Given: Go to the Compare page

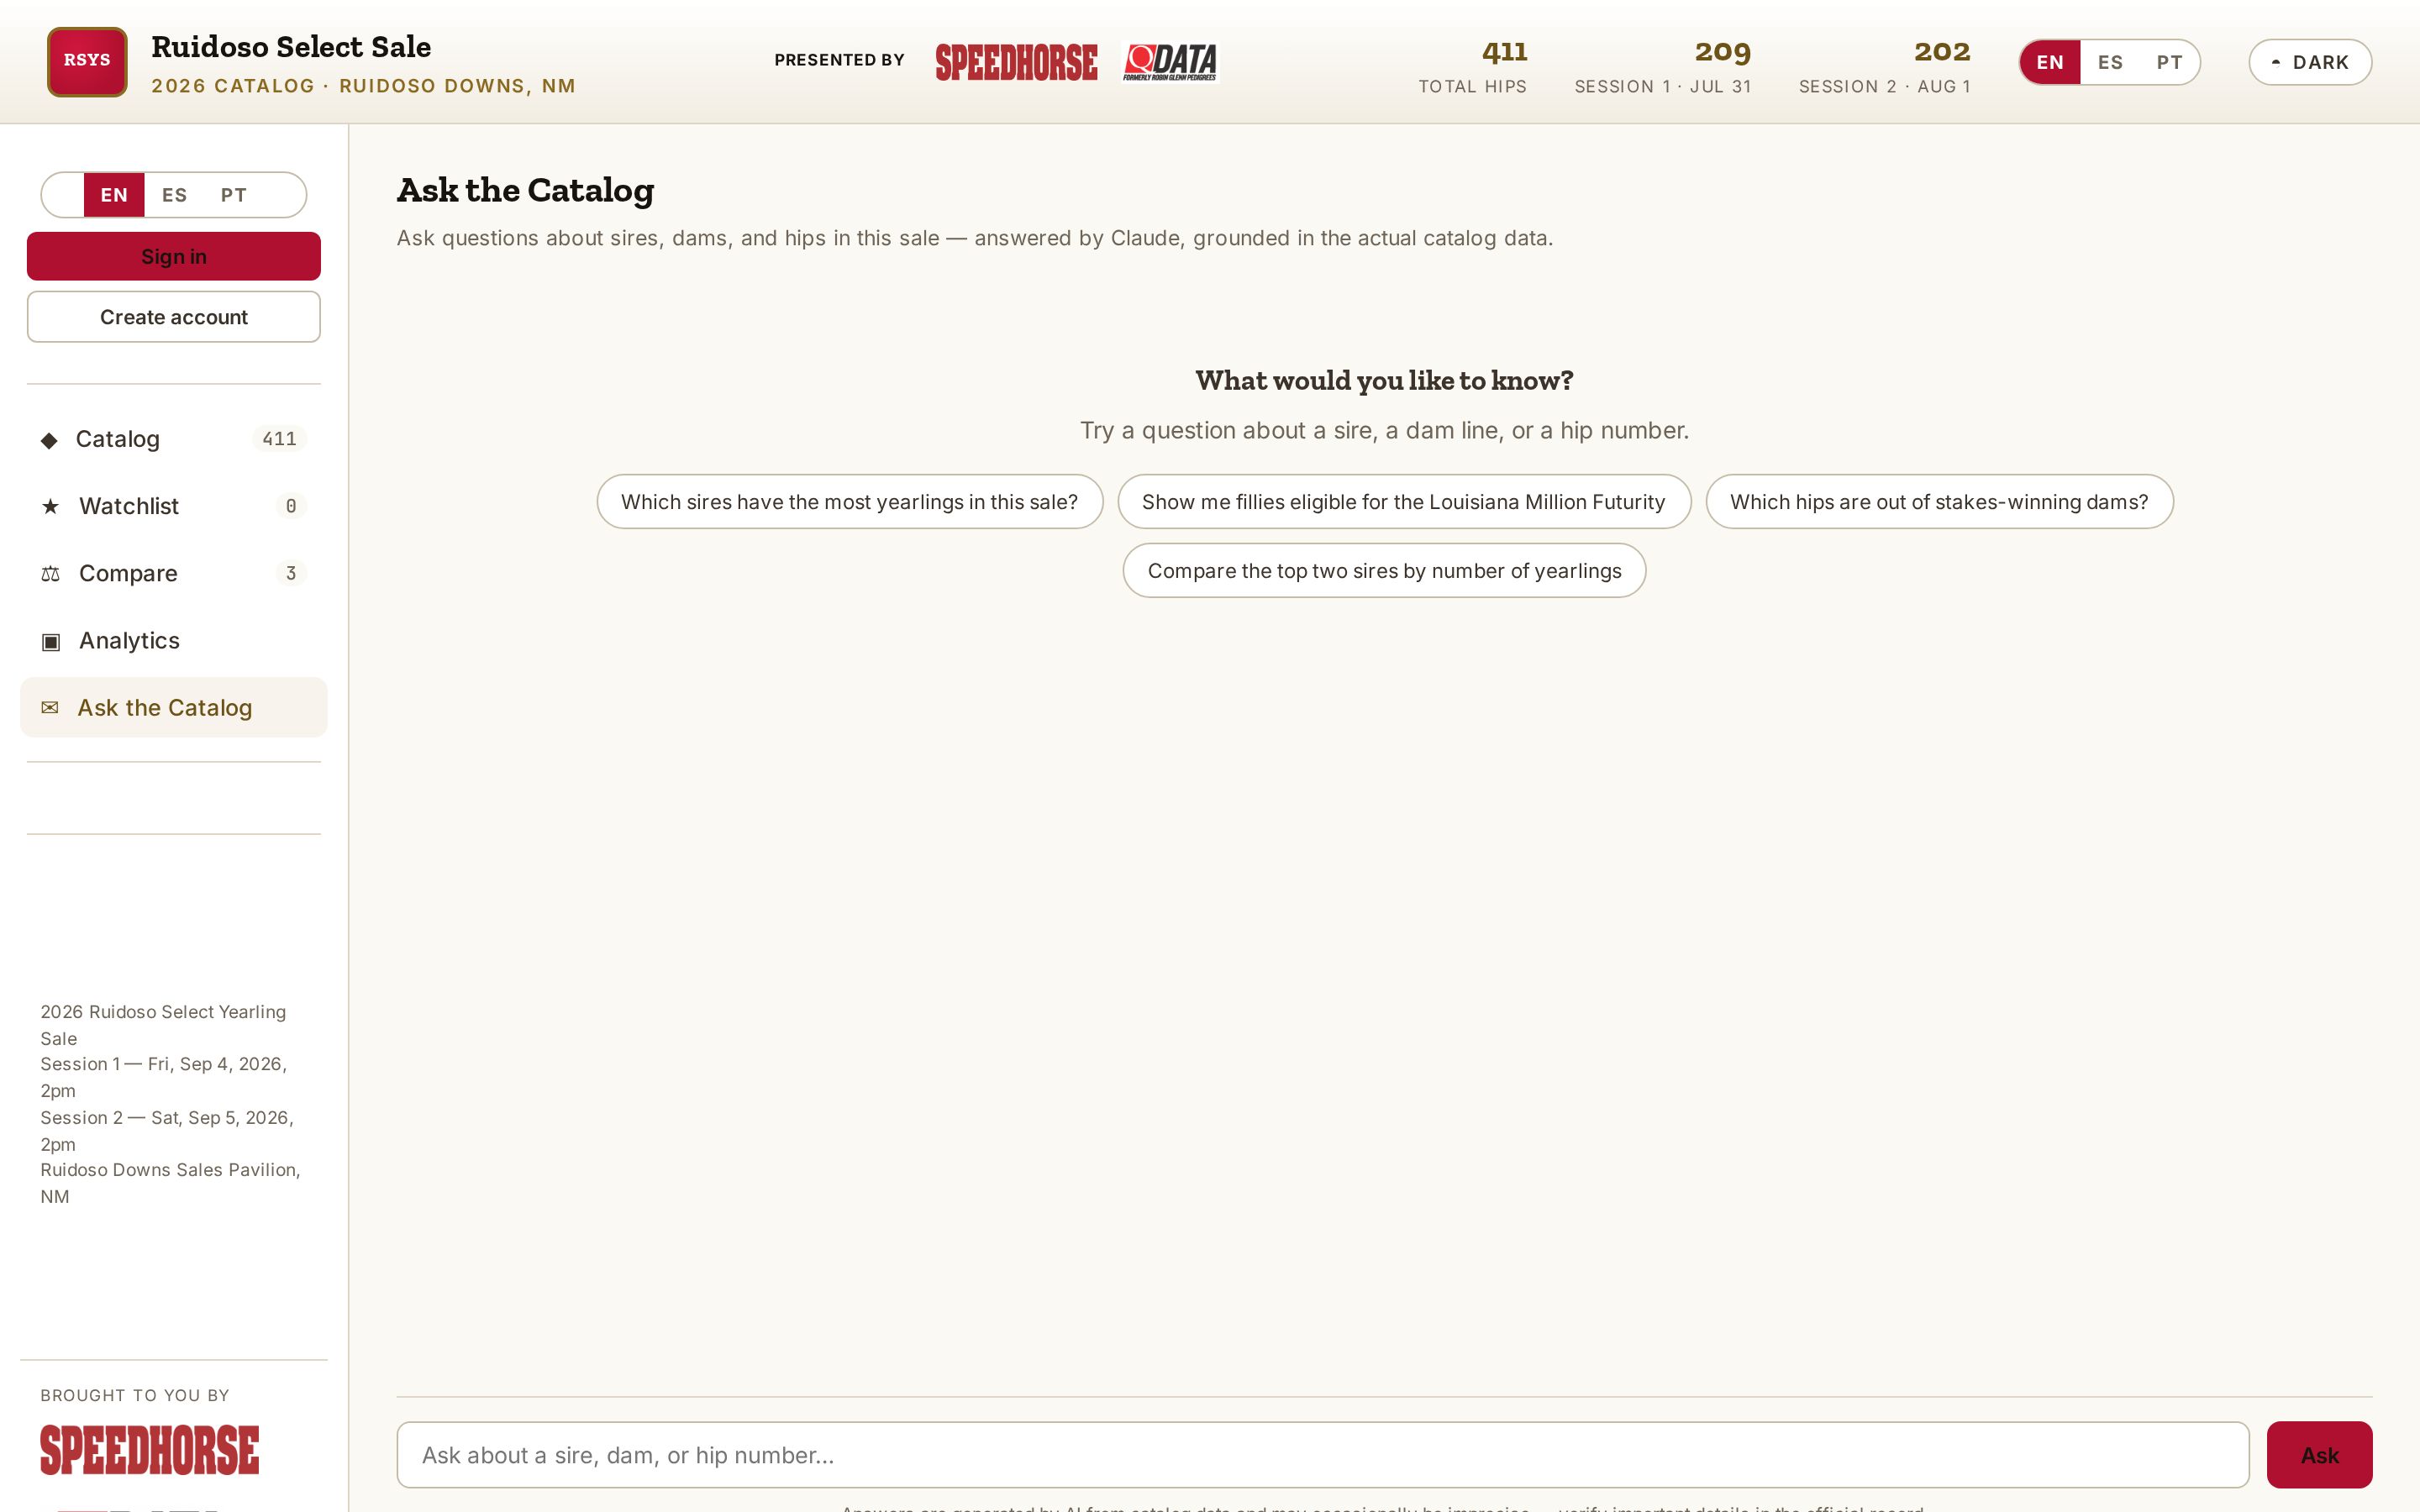Looking at the screenshot, I should click(174, 573).
